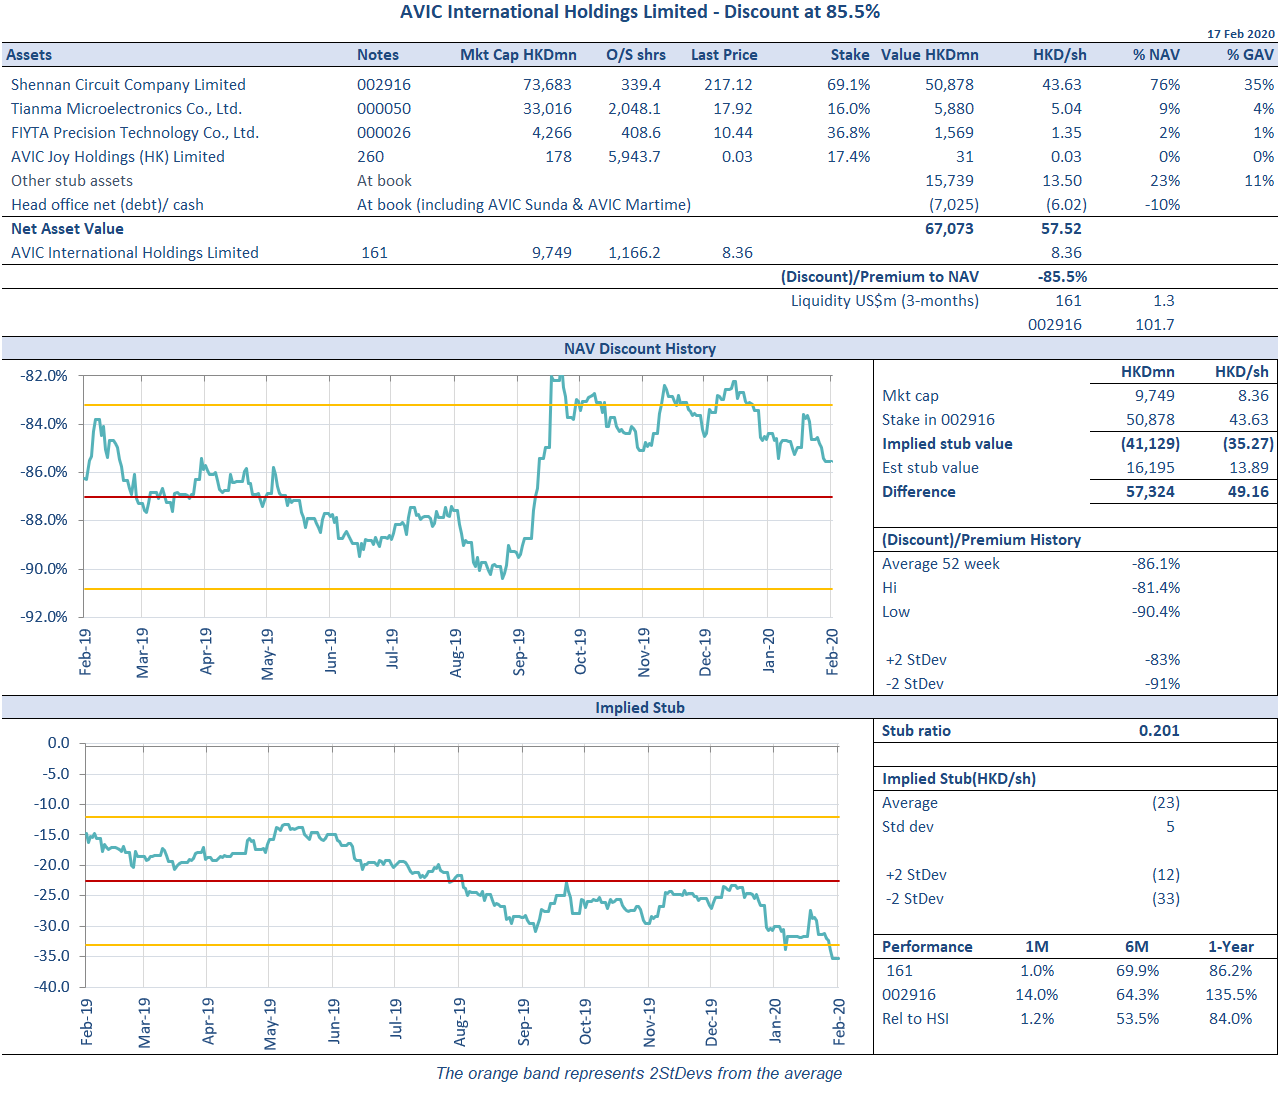Click the 'Performance' table header
The width and height of the screenshot is (1284, 1098).
pos(927,947)
